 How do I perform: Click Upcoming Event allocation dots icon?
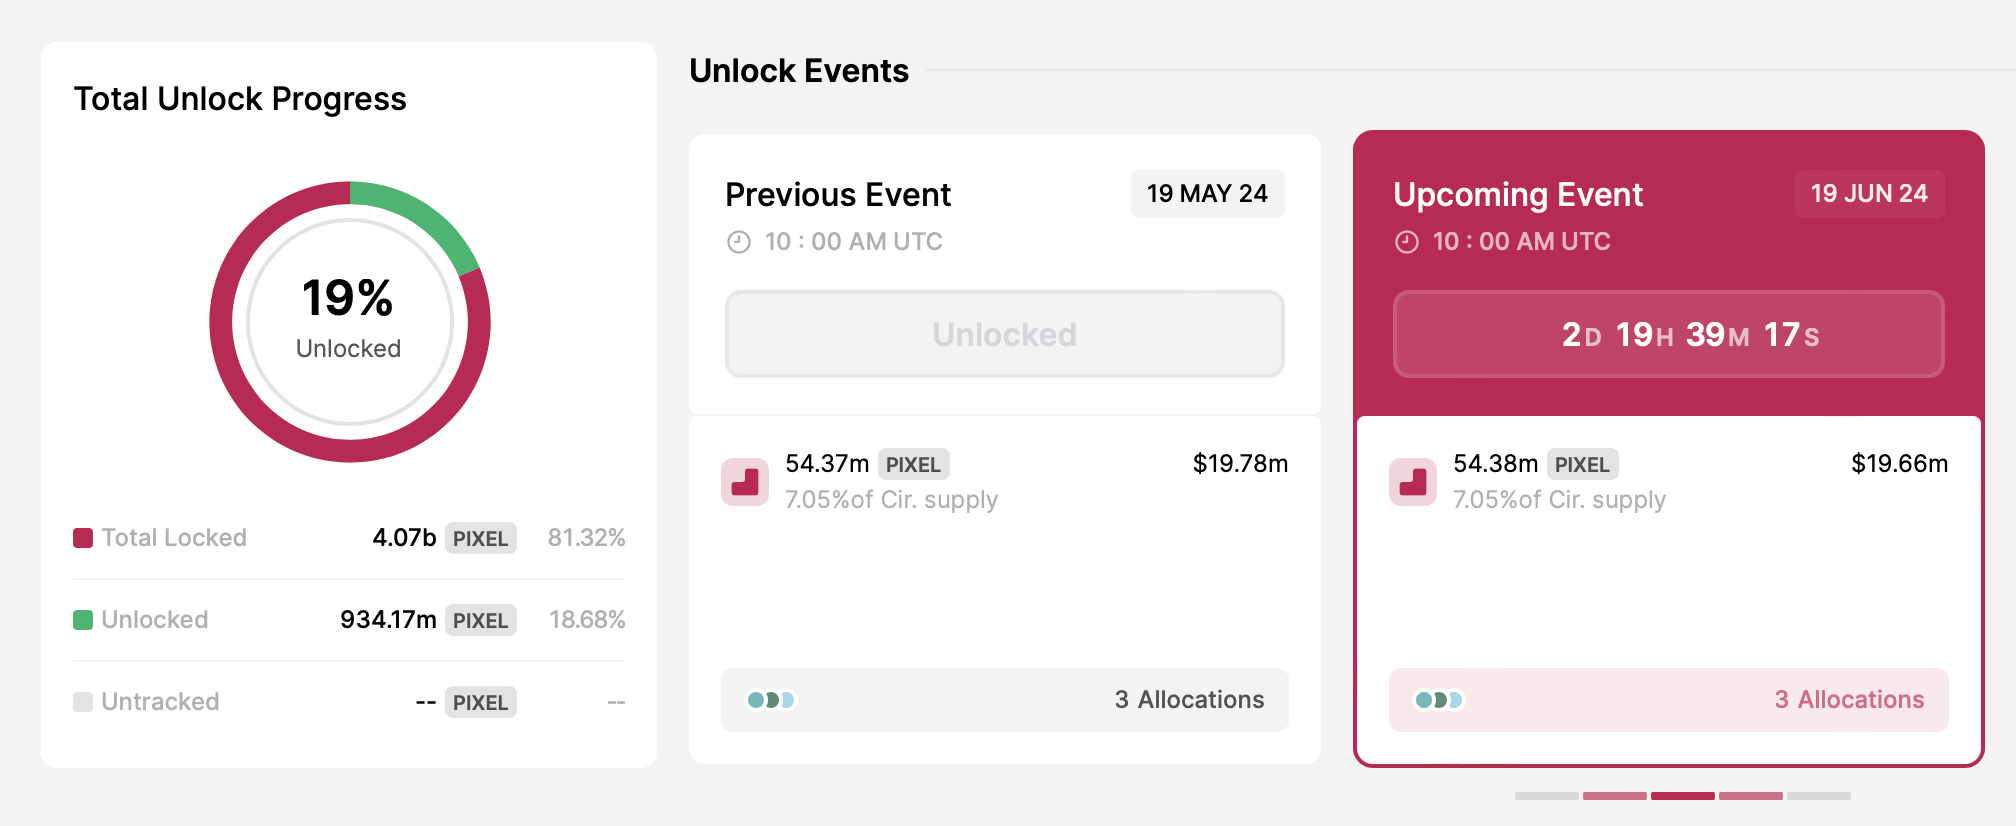tap(1439, 700)
